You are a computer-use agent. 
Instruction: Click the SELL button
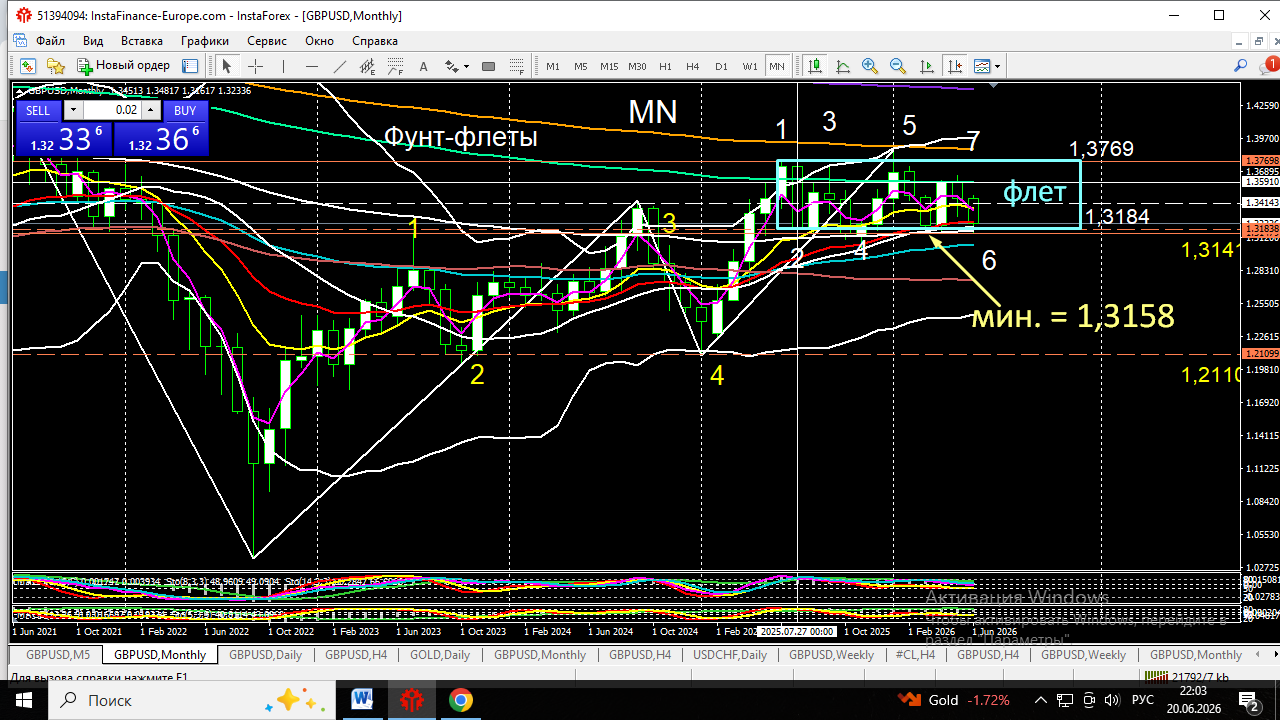[x=38, y=110]
